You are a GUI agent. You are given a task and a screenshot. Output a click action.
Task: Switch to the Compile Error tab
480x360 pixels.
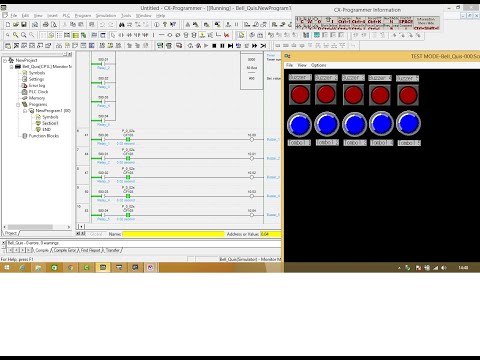pos(65,250)
